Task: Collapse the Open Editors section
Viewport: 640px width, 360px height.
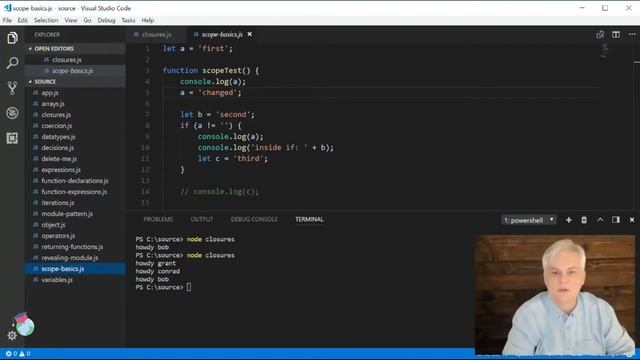Action: (x=76, y=49)
